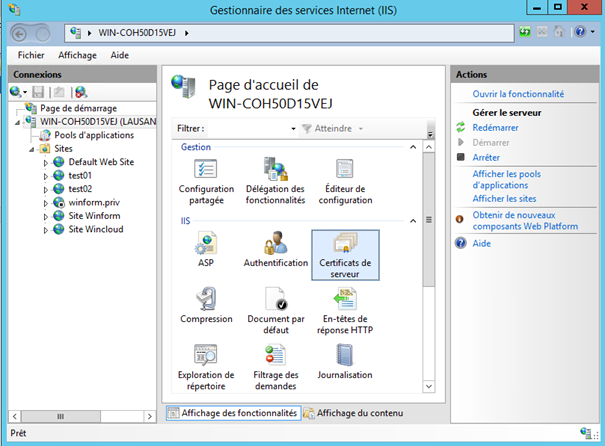605x446 pixels.
Task: Click Afficher les pools d'applications link
Action: [x=508, y=179]
